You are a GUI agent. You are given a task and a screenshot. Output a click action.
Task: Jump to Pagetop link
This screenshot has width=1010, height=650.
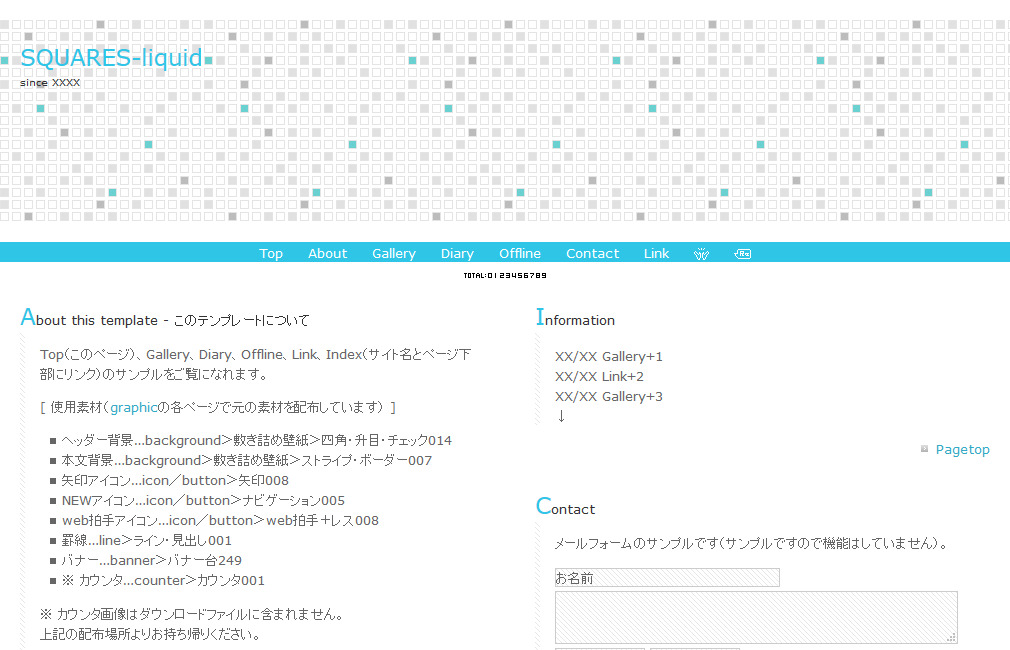tap(962, 450)
